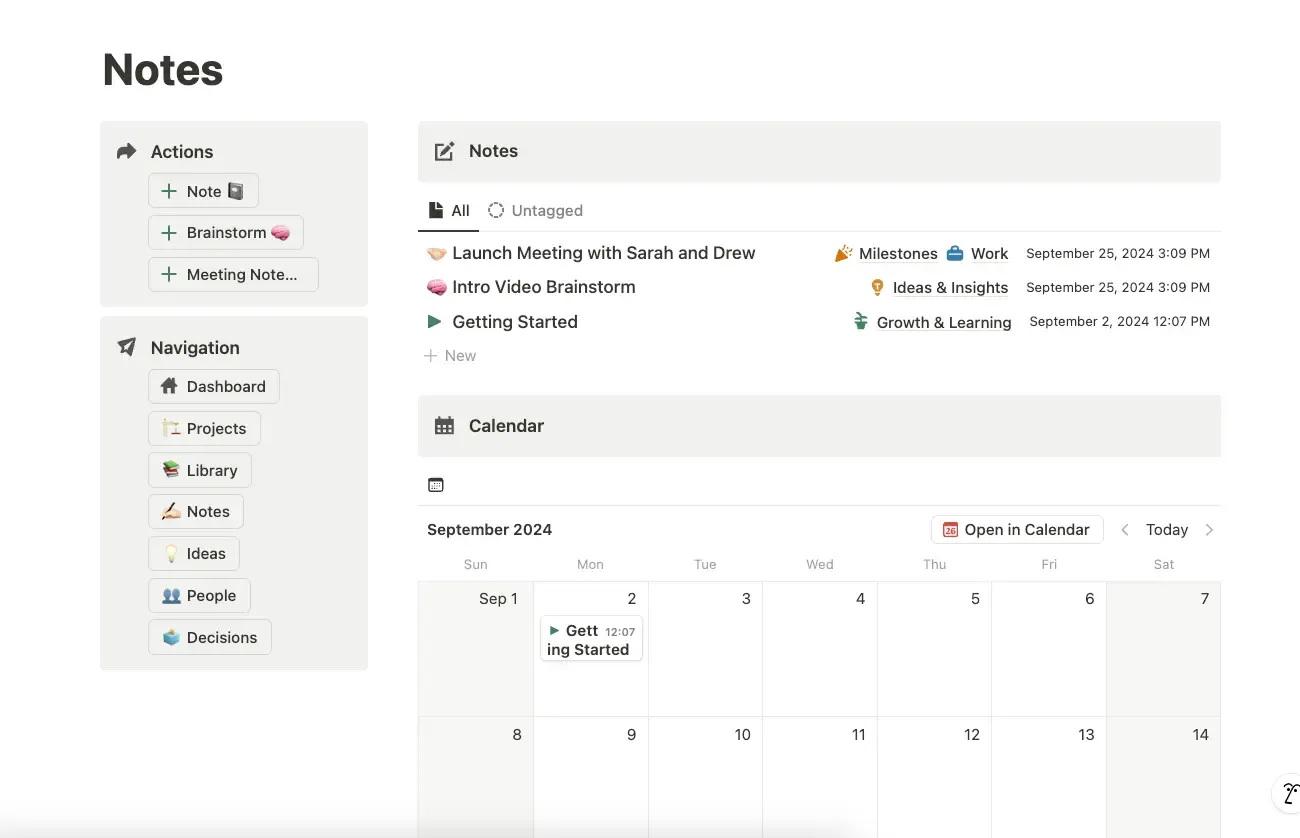
Task: Click the Actions arrow icon
Action: (126, 152)
